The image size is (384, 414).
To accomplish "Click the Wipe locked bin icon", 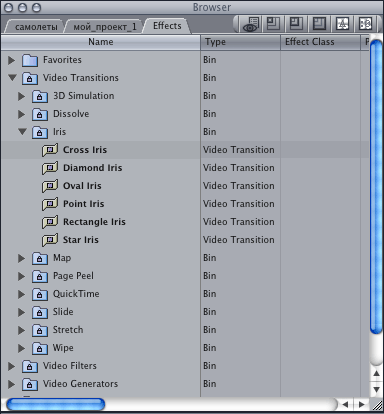I will tap(40, 348).
